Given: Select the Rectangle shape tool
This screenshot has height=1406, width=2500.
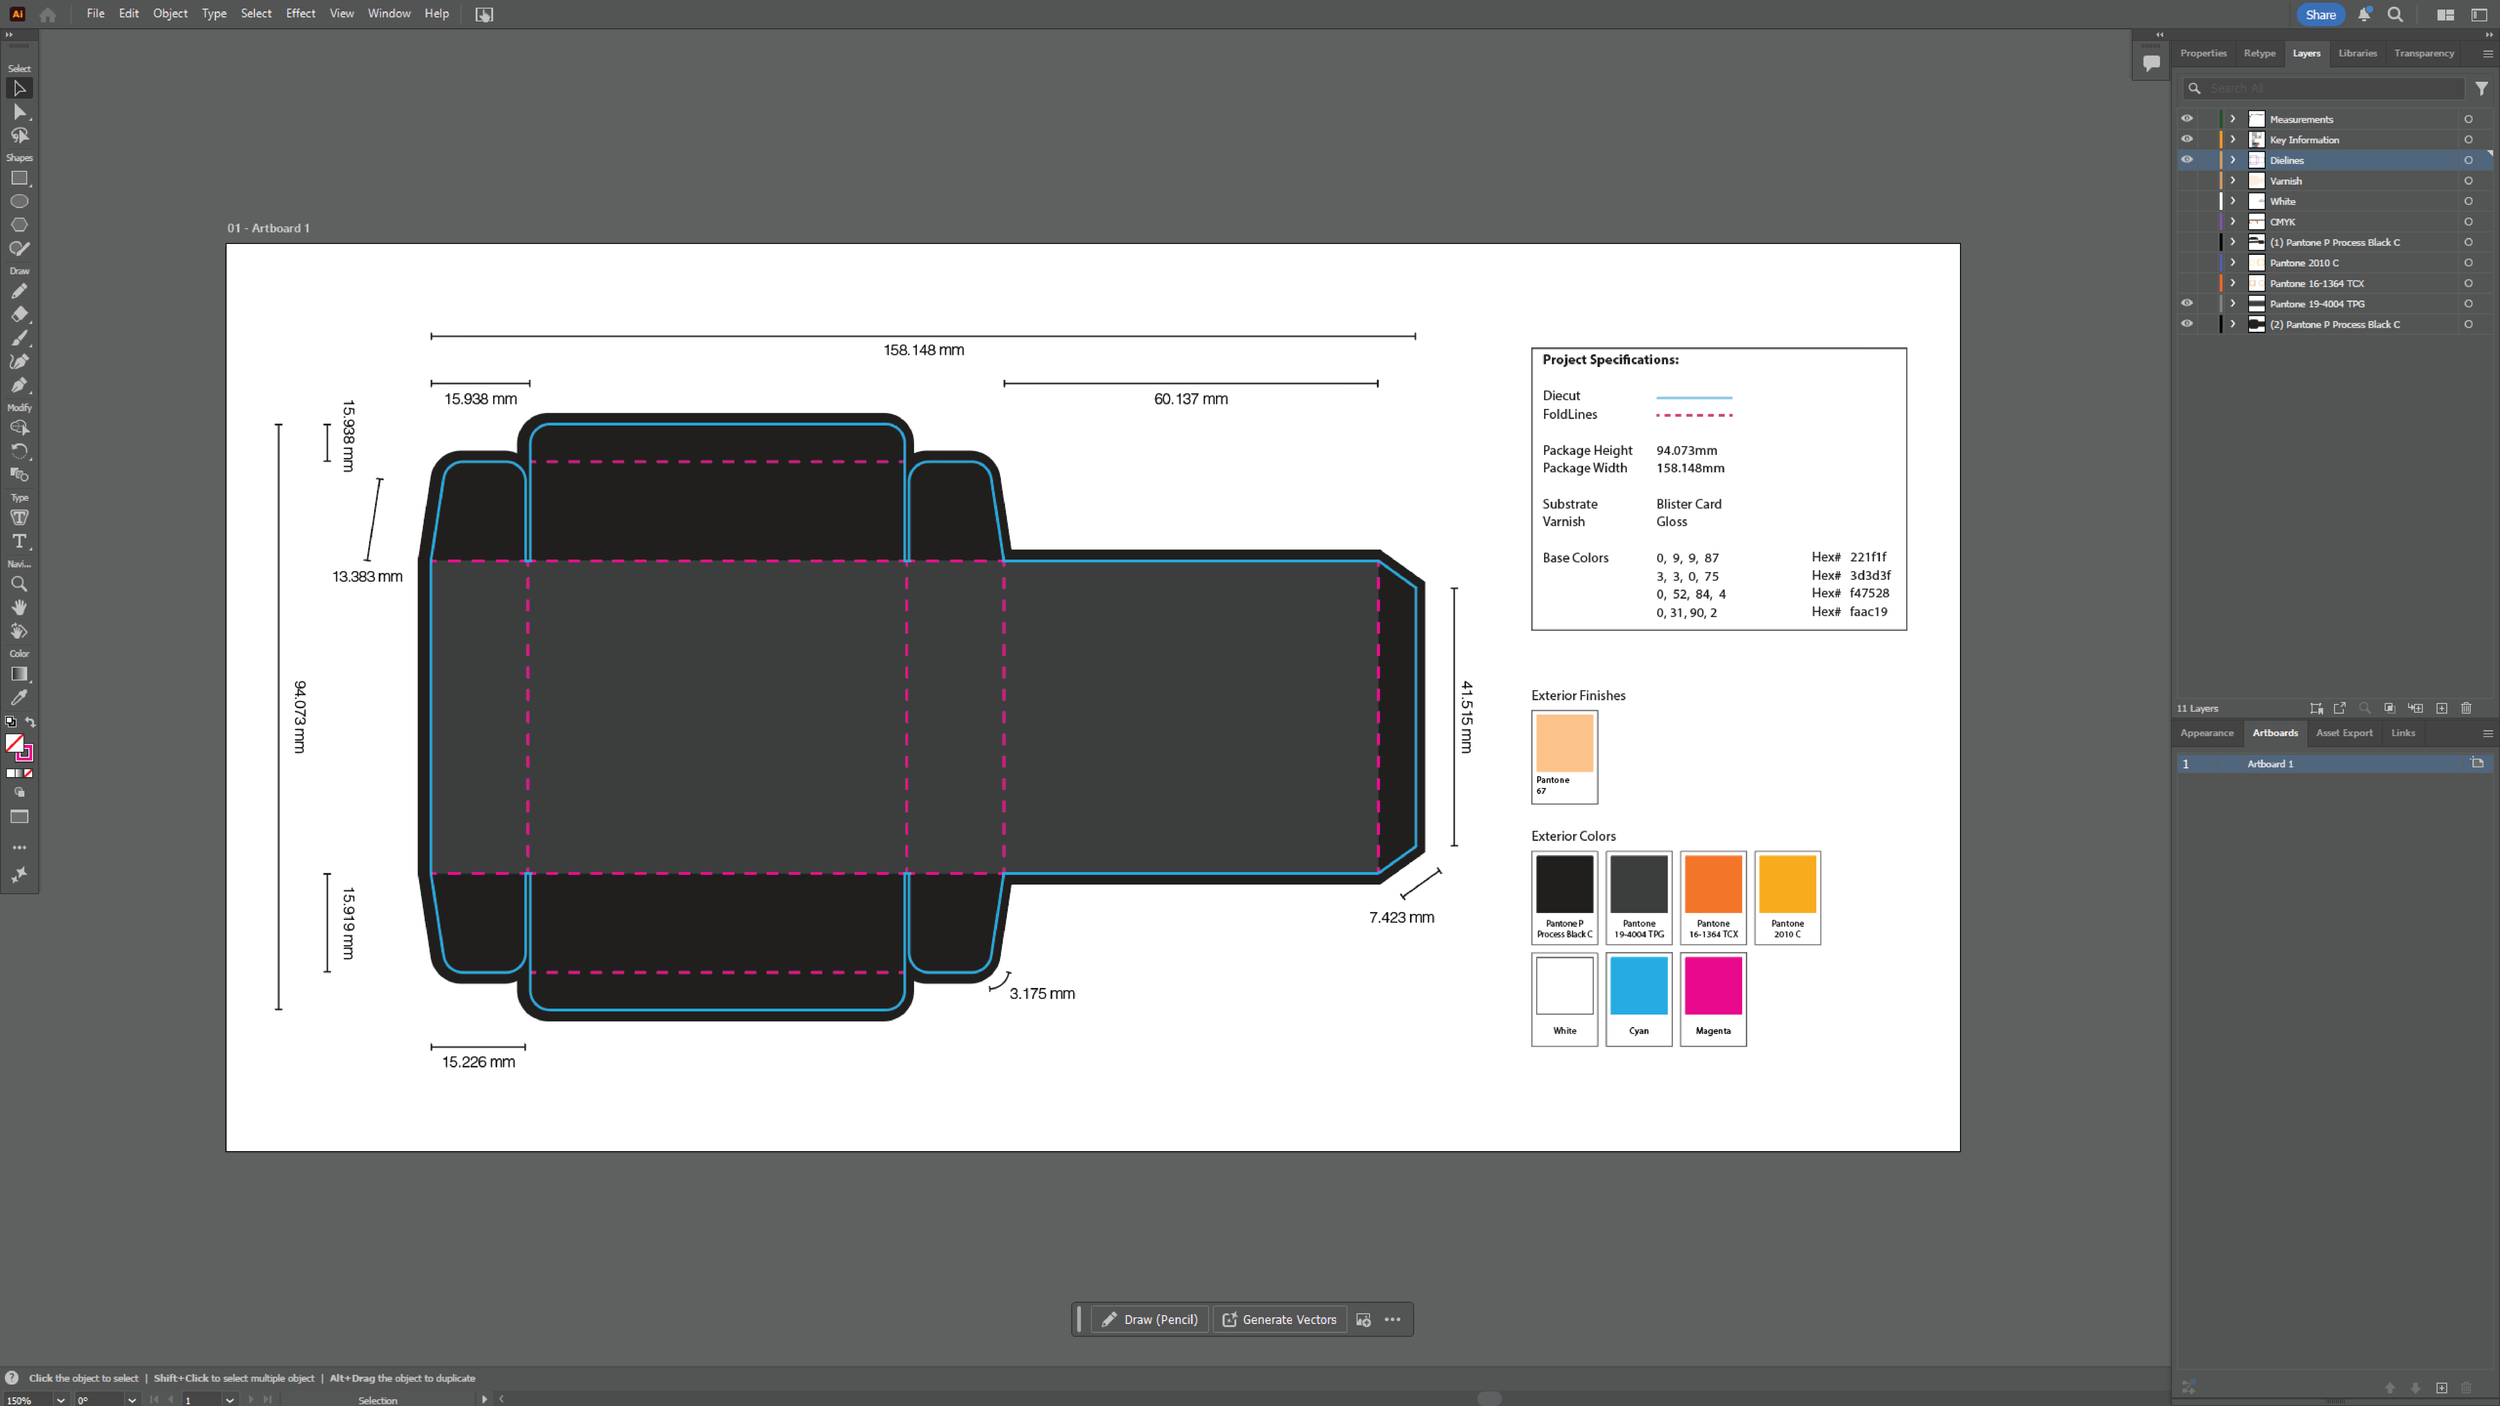Looking at the screenshot, I should pos(19,178).
